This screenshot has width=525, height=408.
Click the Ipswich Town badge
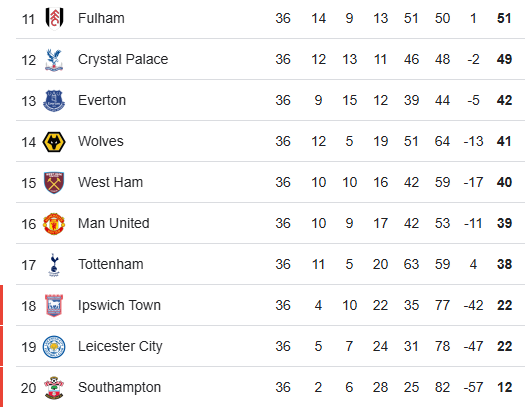click(x=54, y=306)
